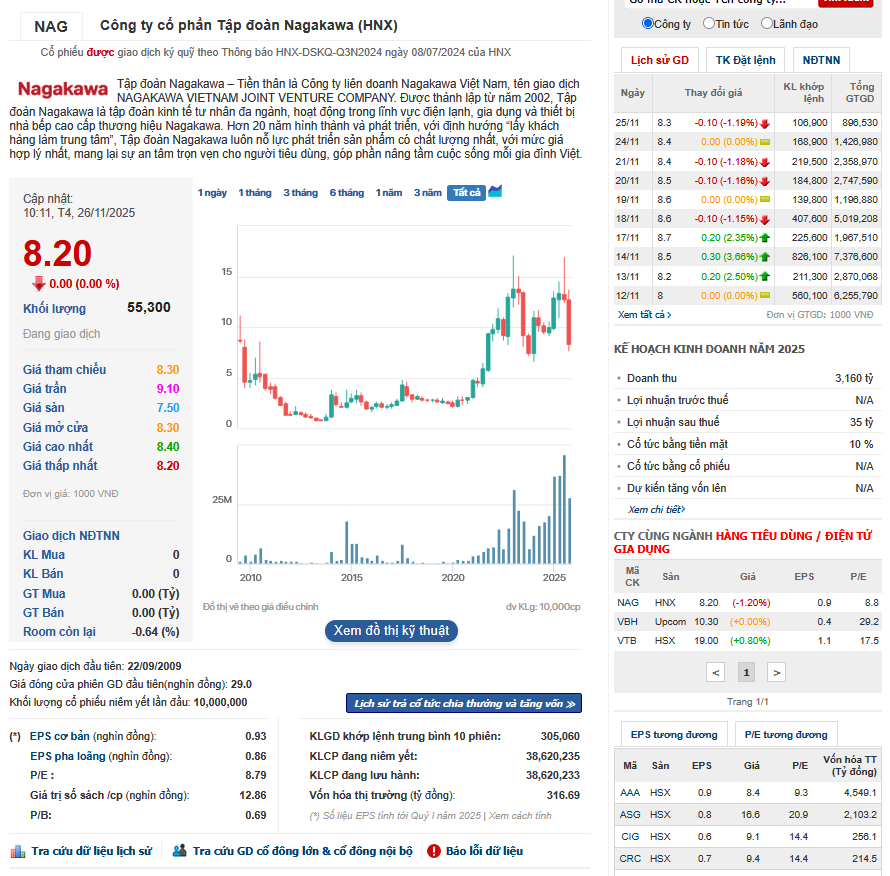Click the red warning icon by Báo lỗi dữ liệu
The width and height of the screenshot is (890, 876).
pos(434,850)
